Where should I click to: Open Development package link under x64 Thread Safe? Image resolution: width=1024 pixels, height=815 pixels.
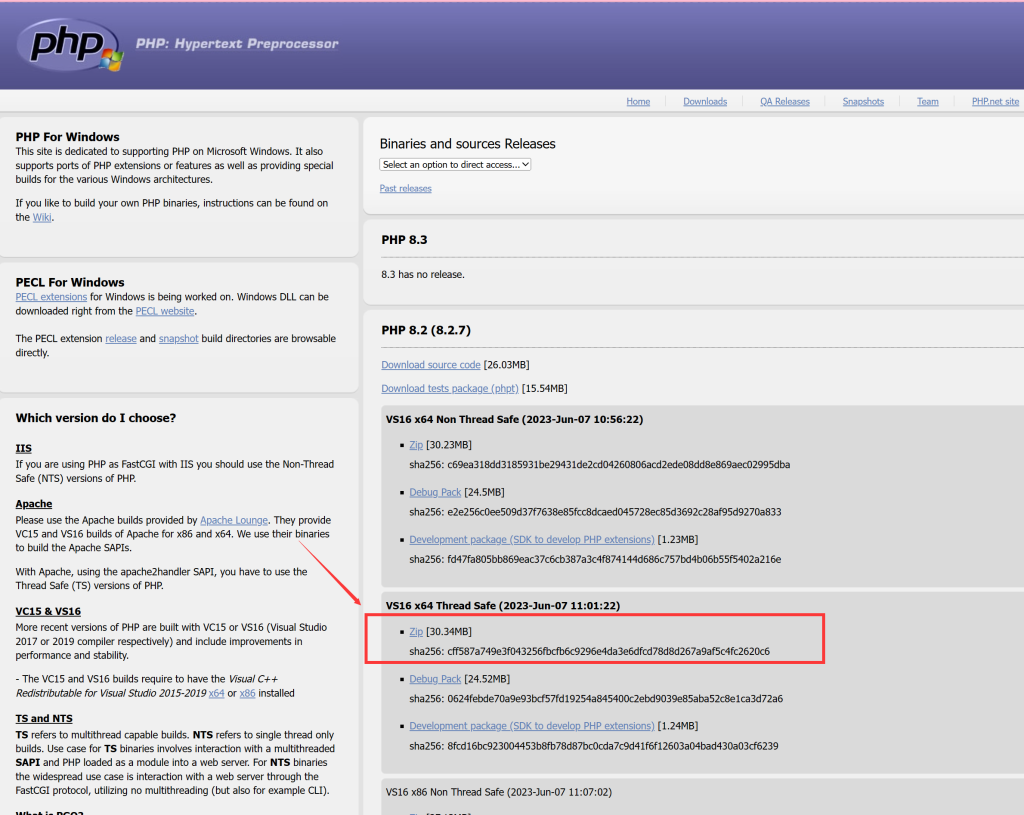click(532, 726)
